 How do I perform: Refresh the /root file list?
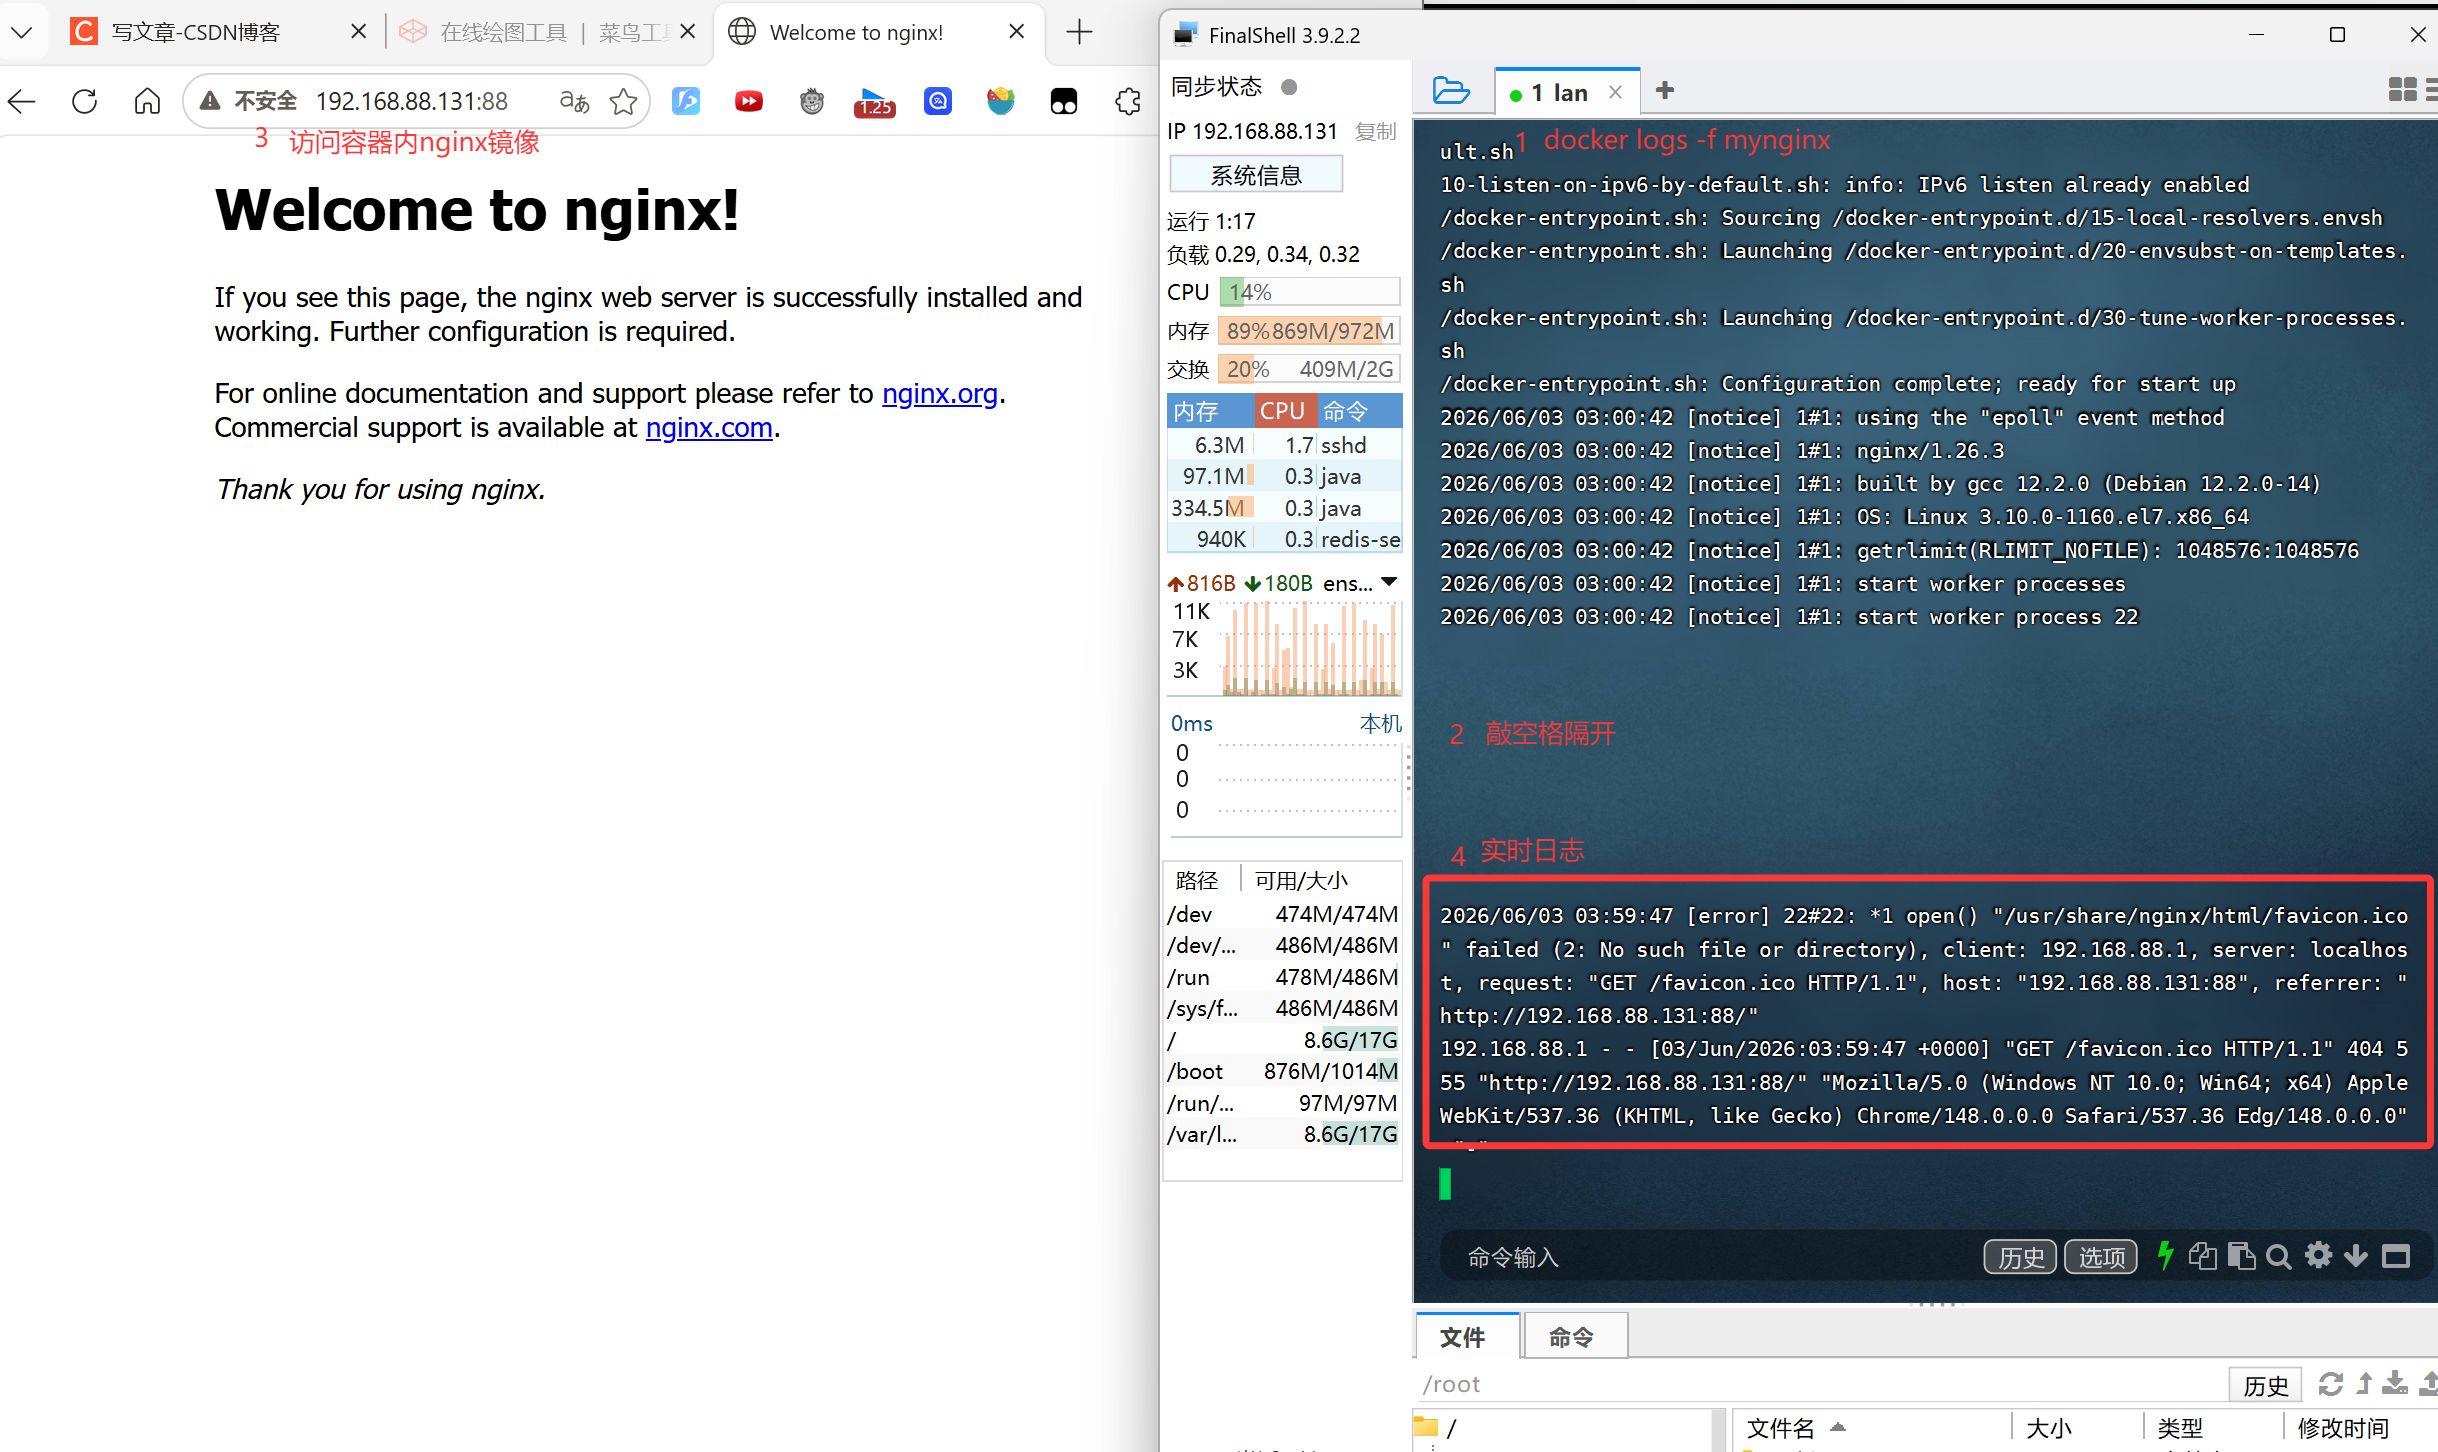click(2331, 1384)
